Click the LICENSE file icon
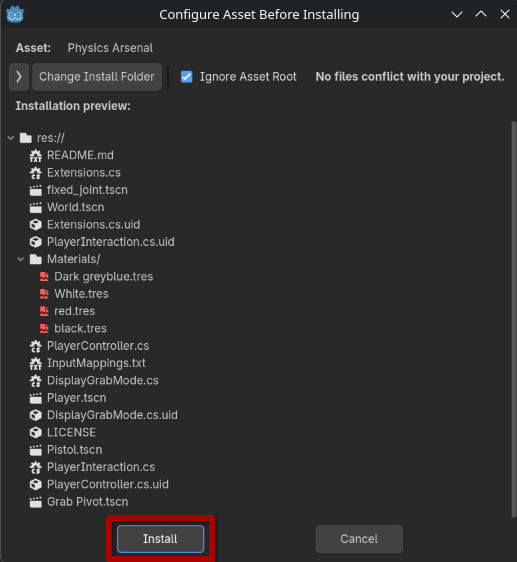Screen dimensions: 517x562 [x=35, y=433]
